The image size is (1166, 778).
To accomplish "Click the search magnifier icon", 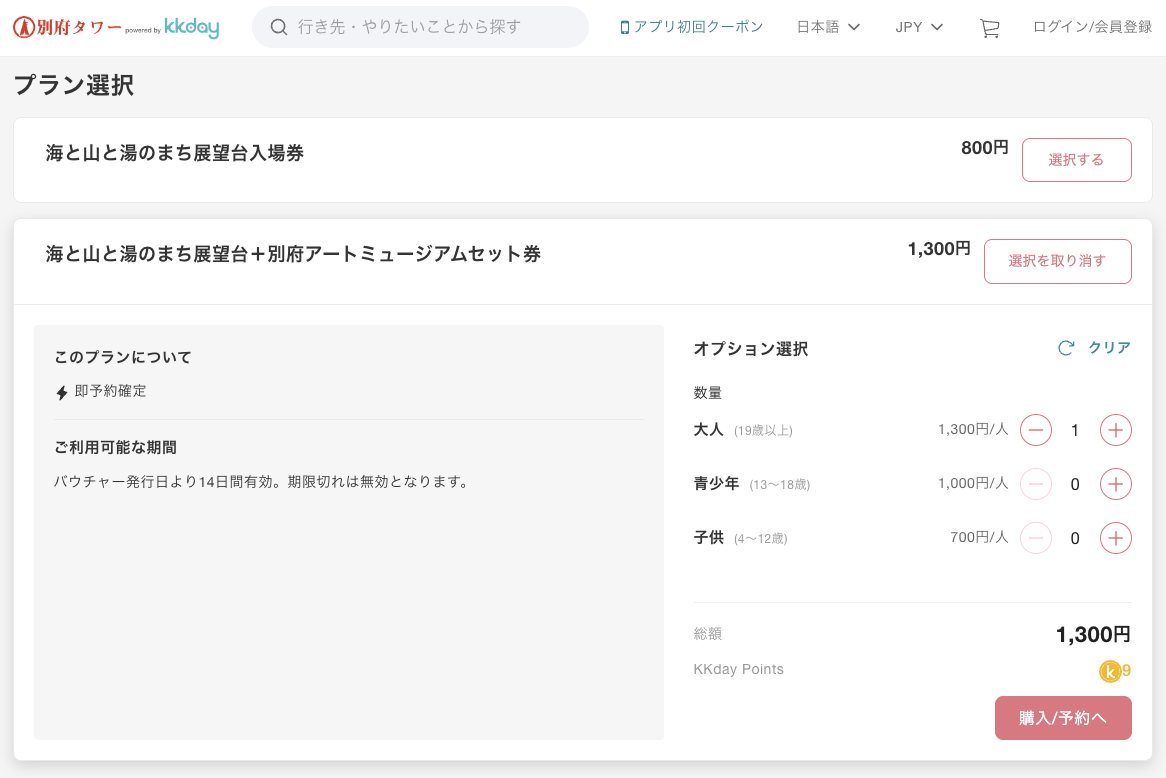I will tap(280, 27).
